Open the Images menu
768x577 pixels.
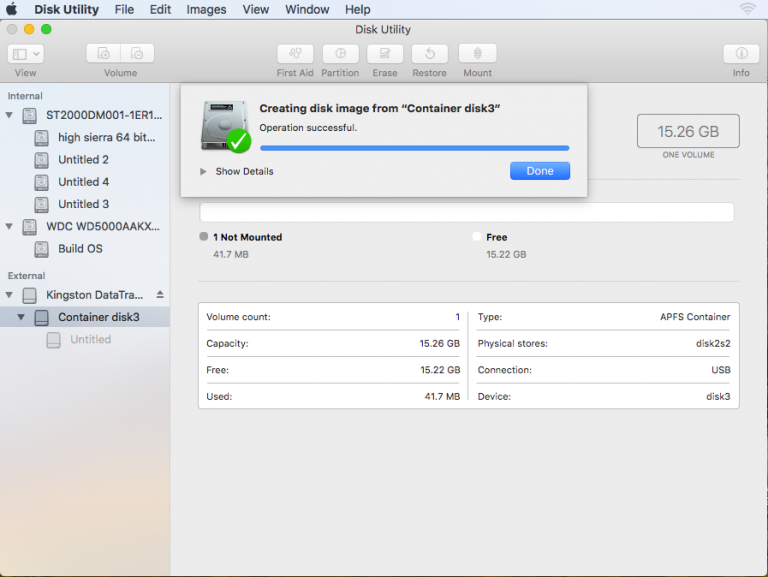[x=206, y=9]
